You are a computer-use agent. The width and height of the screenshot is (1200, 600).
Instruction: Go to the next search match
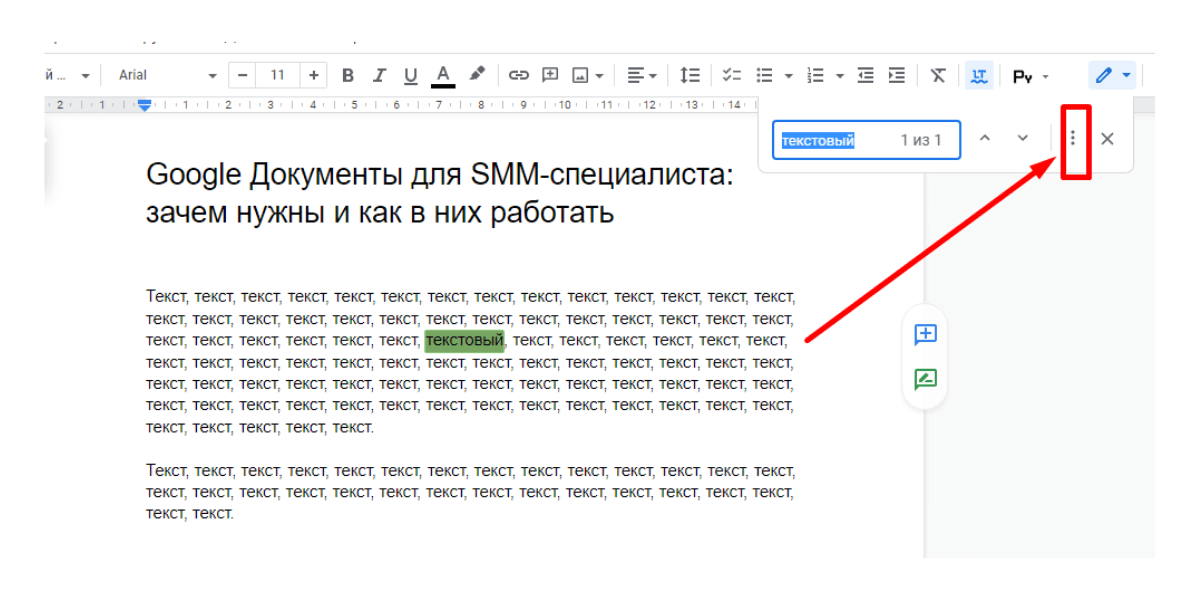1022,139
